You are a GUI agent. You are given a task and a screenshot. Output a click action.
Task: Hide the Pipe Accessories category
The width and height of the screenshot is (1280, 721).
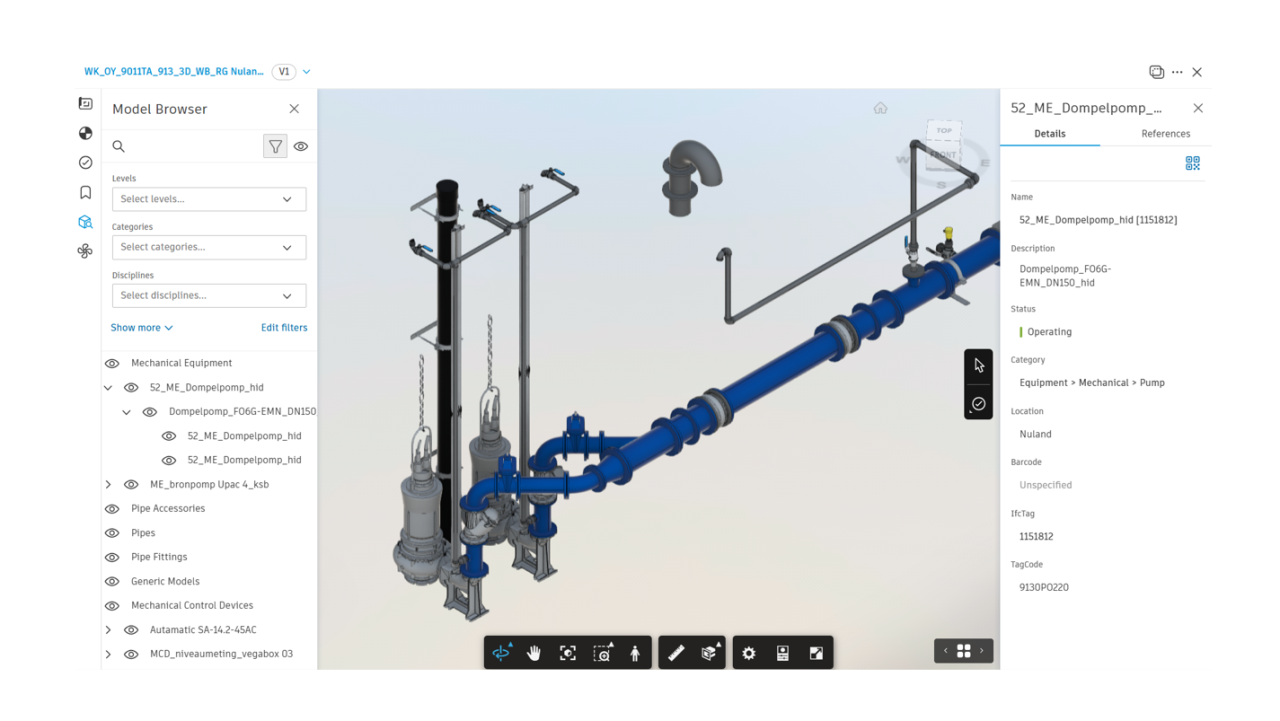(x=112, y=509)
